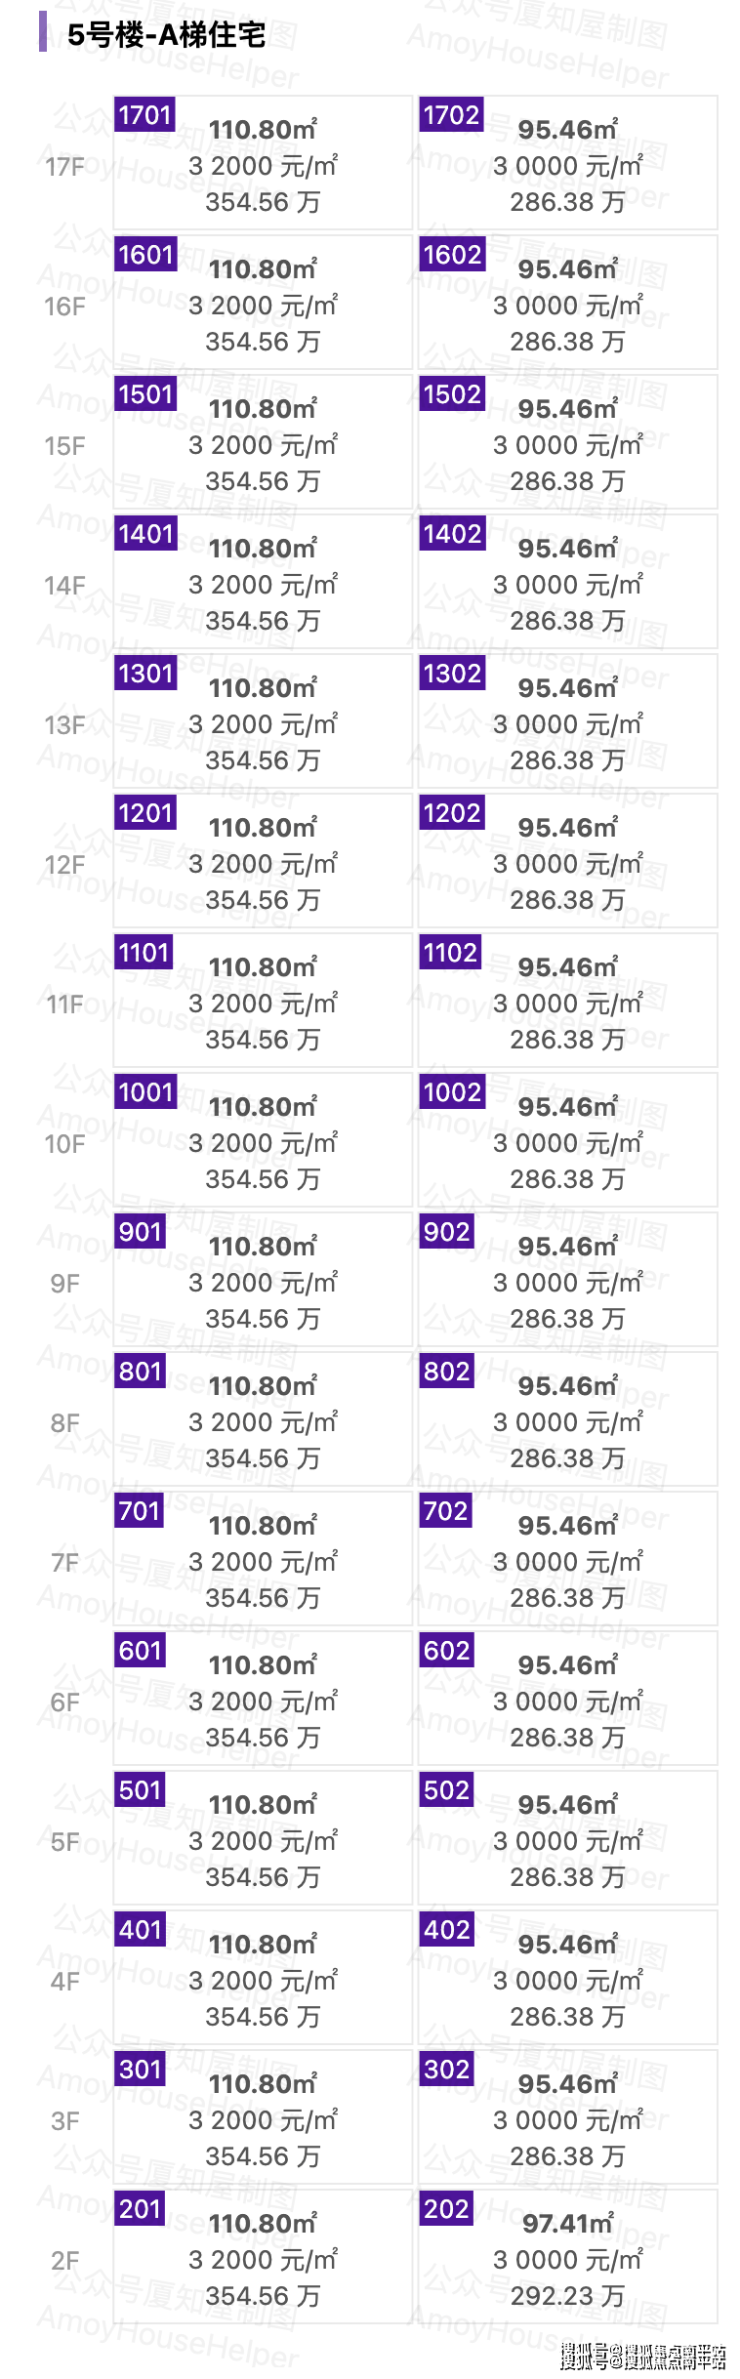Click unit 202 area 97.41㎡ text
This screenshot has height=2379, width=740.
coord(567,2224)
